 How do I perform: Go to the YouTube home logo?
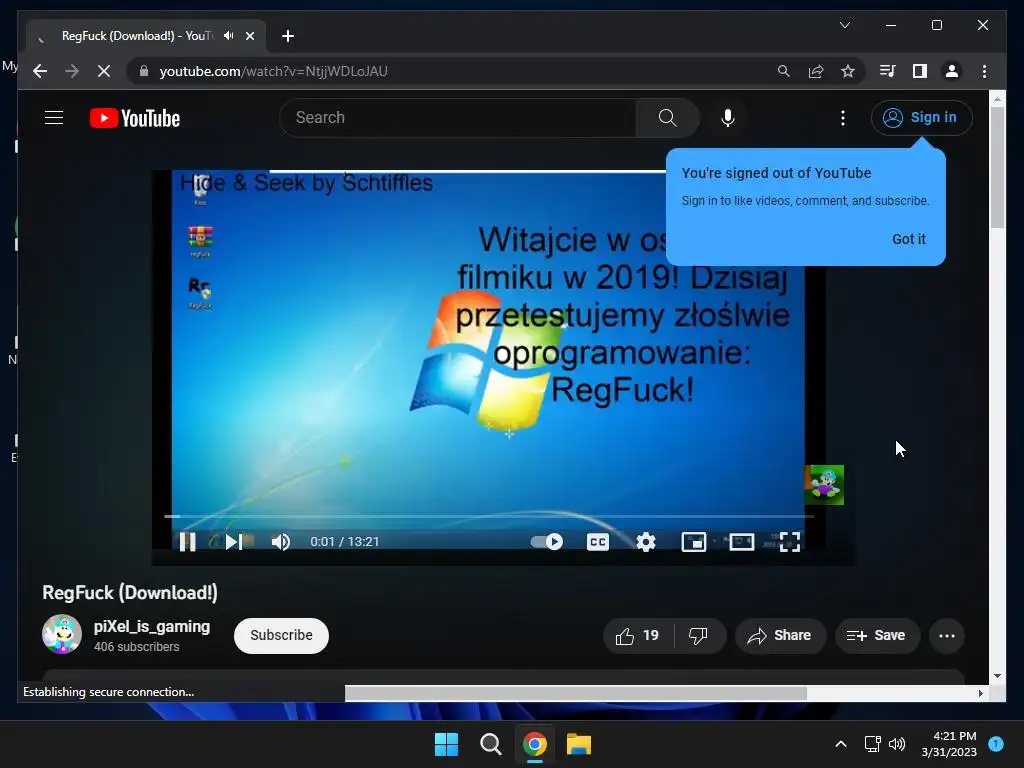[x=135, y=118]
